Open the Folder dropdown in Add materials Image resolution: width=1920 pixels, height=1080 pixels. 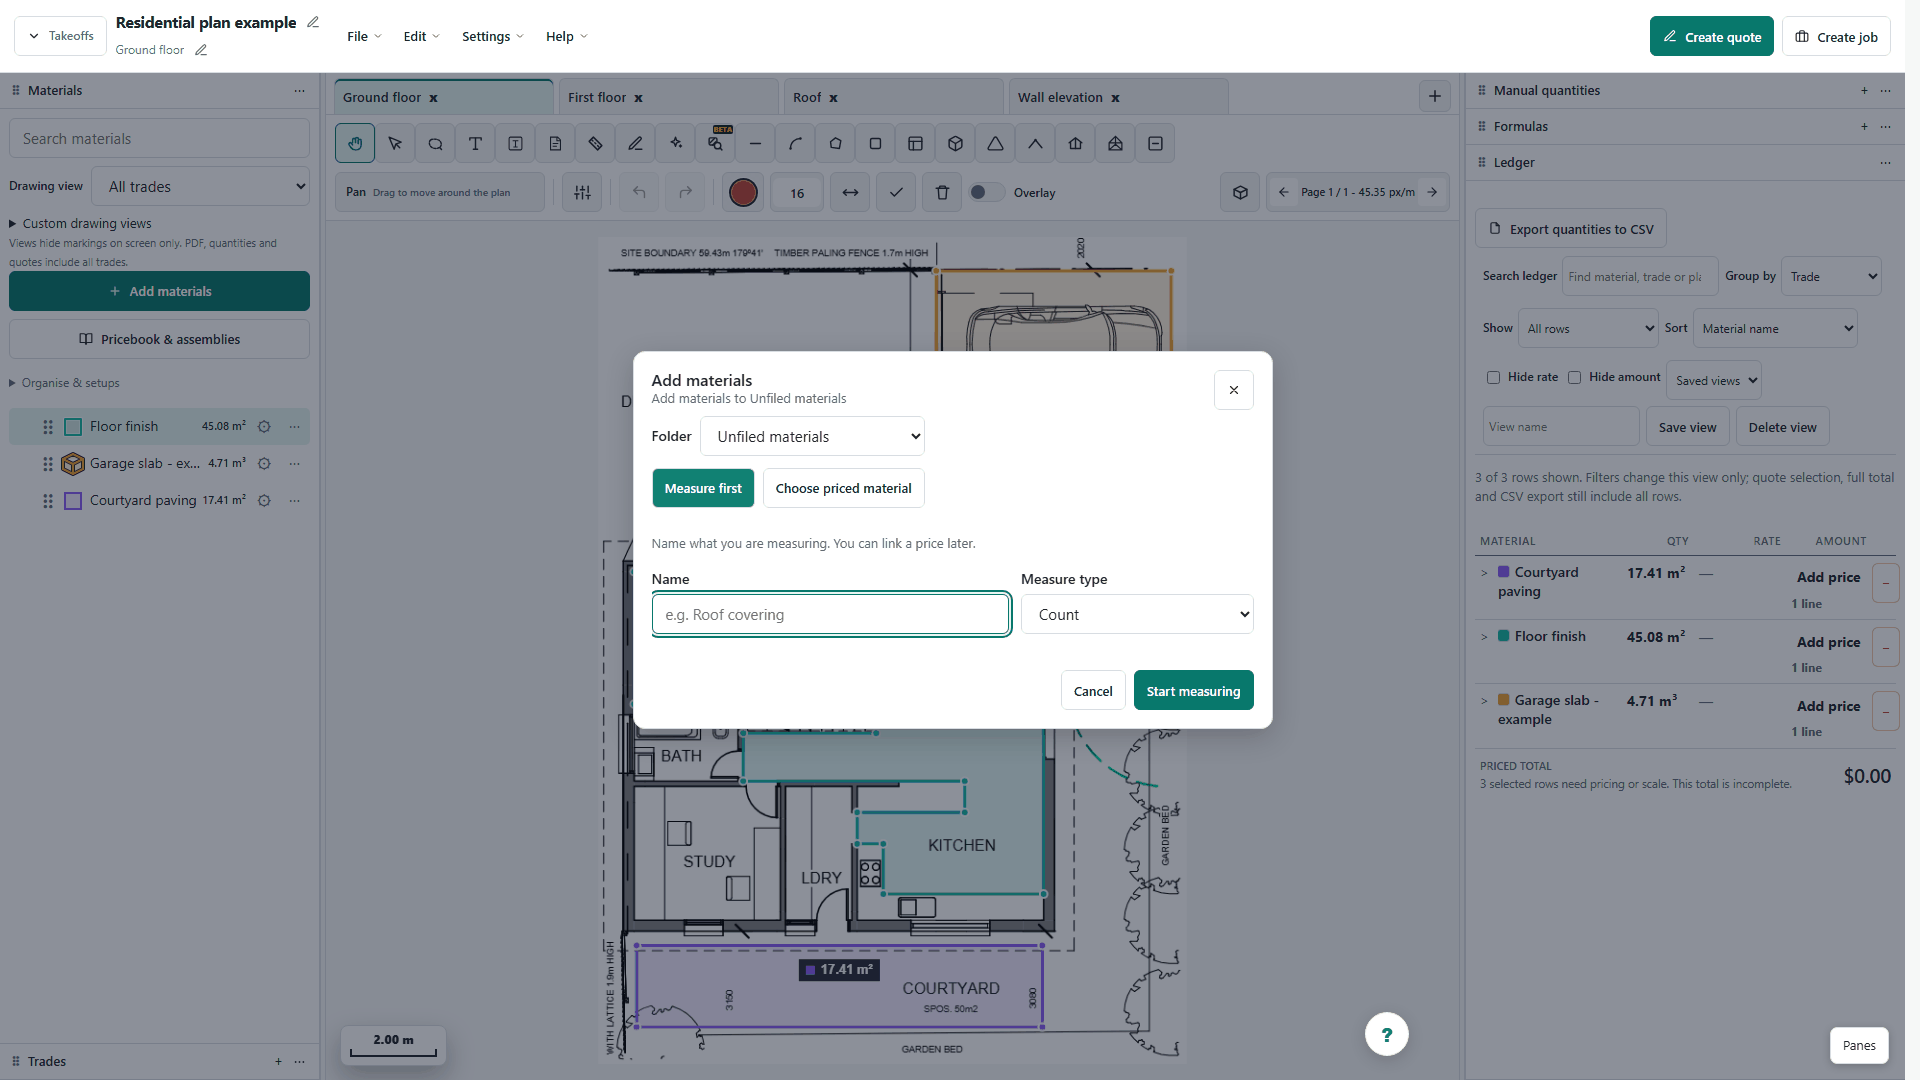[812, 437]
